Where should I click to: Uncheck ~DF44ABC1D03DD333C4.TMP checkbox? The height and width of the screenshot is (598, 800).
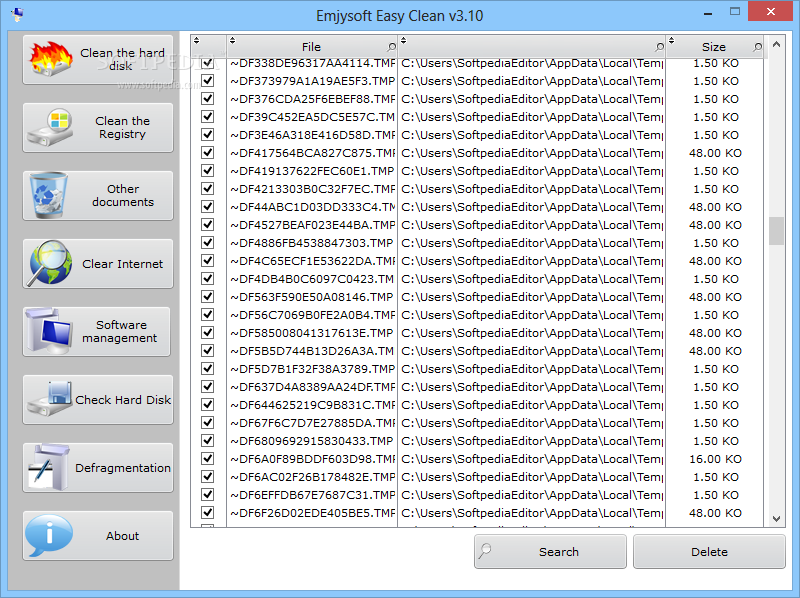208,207
